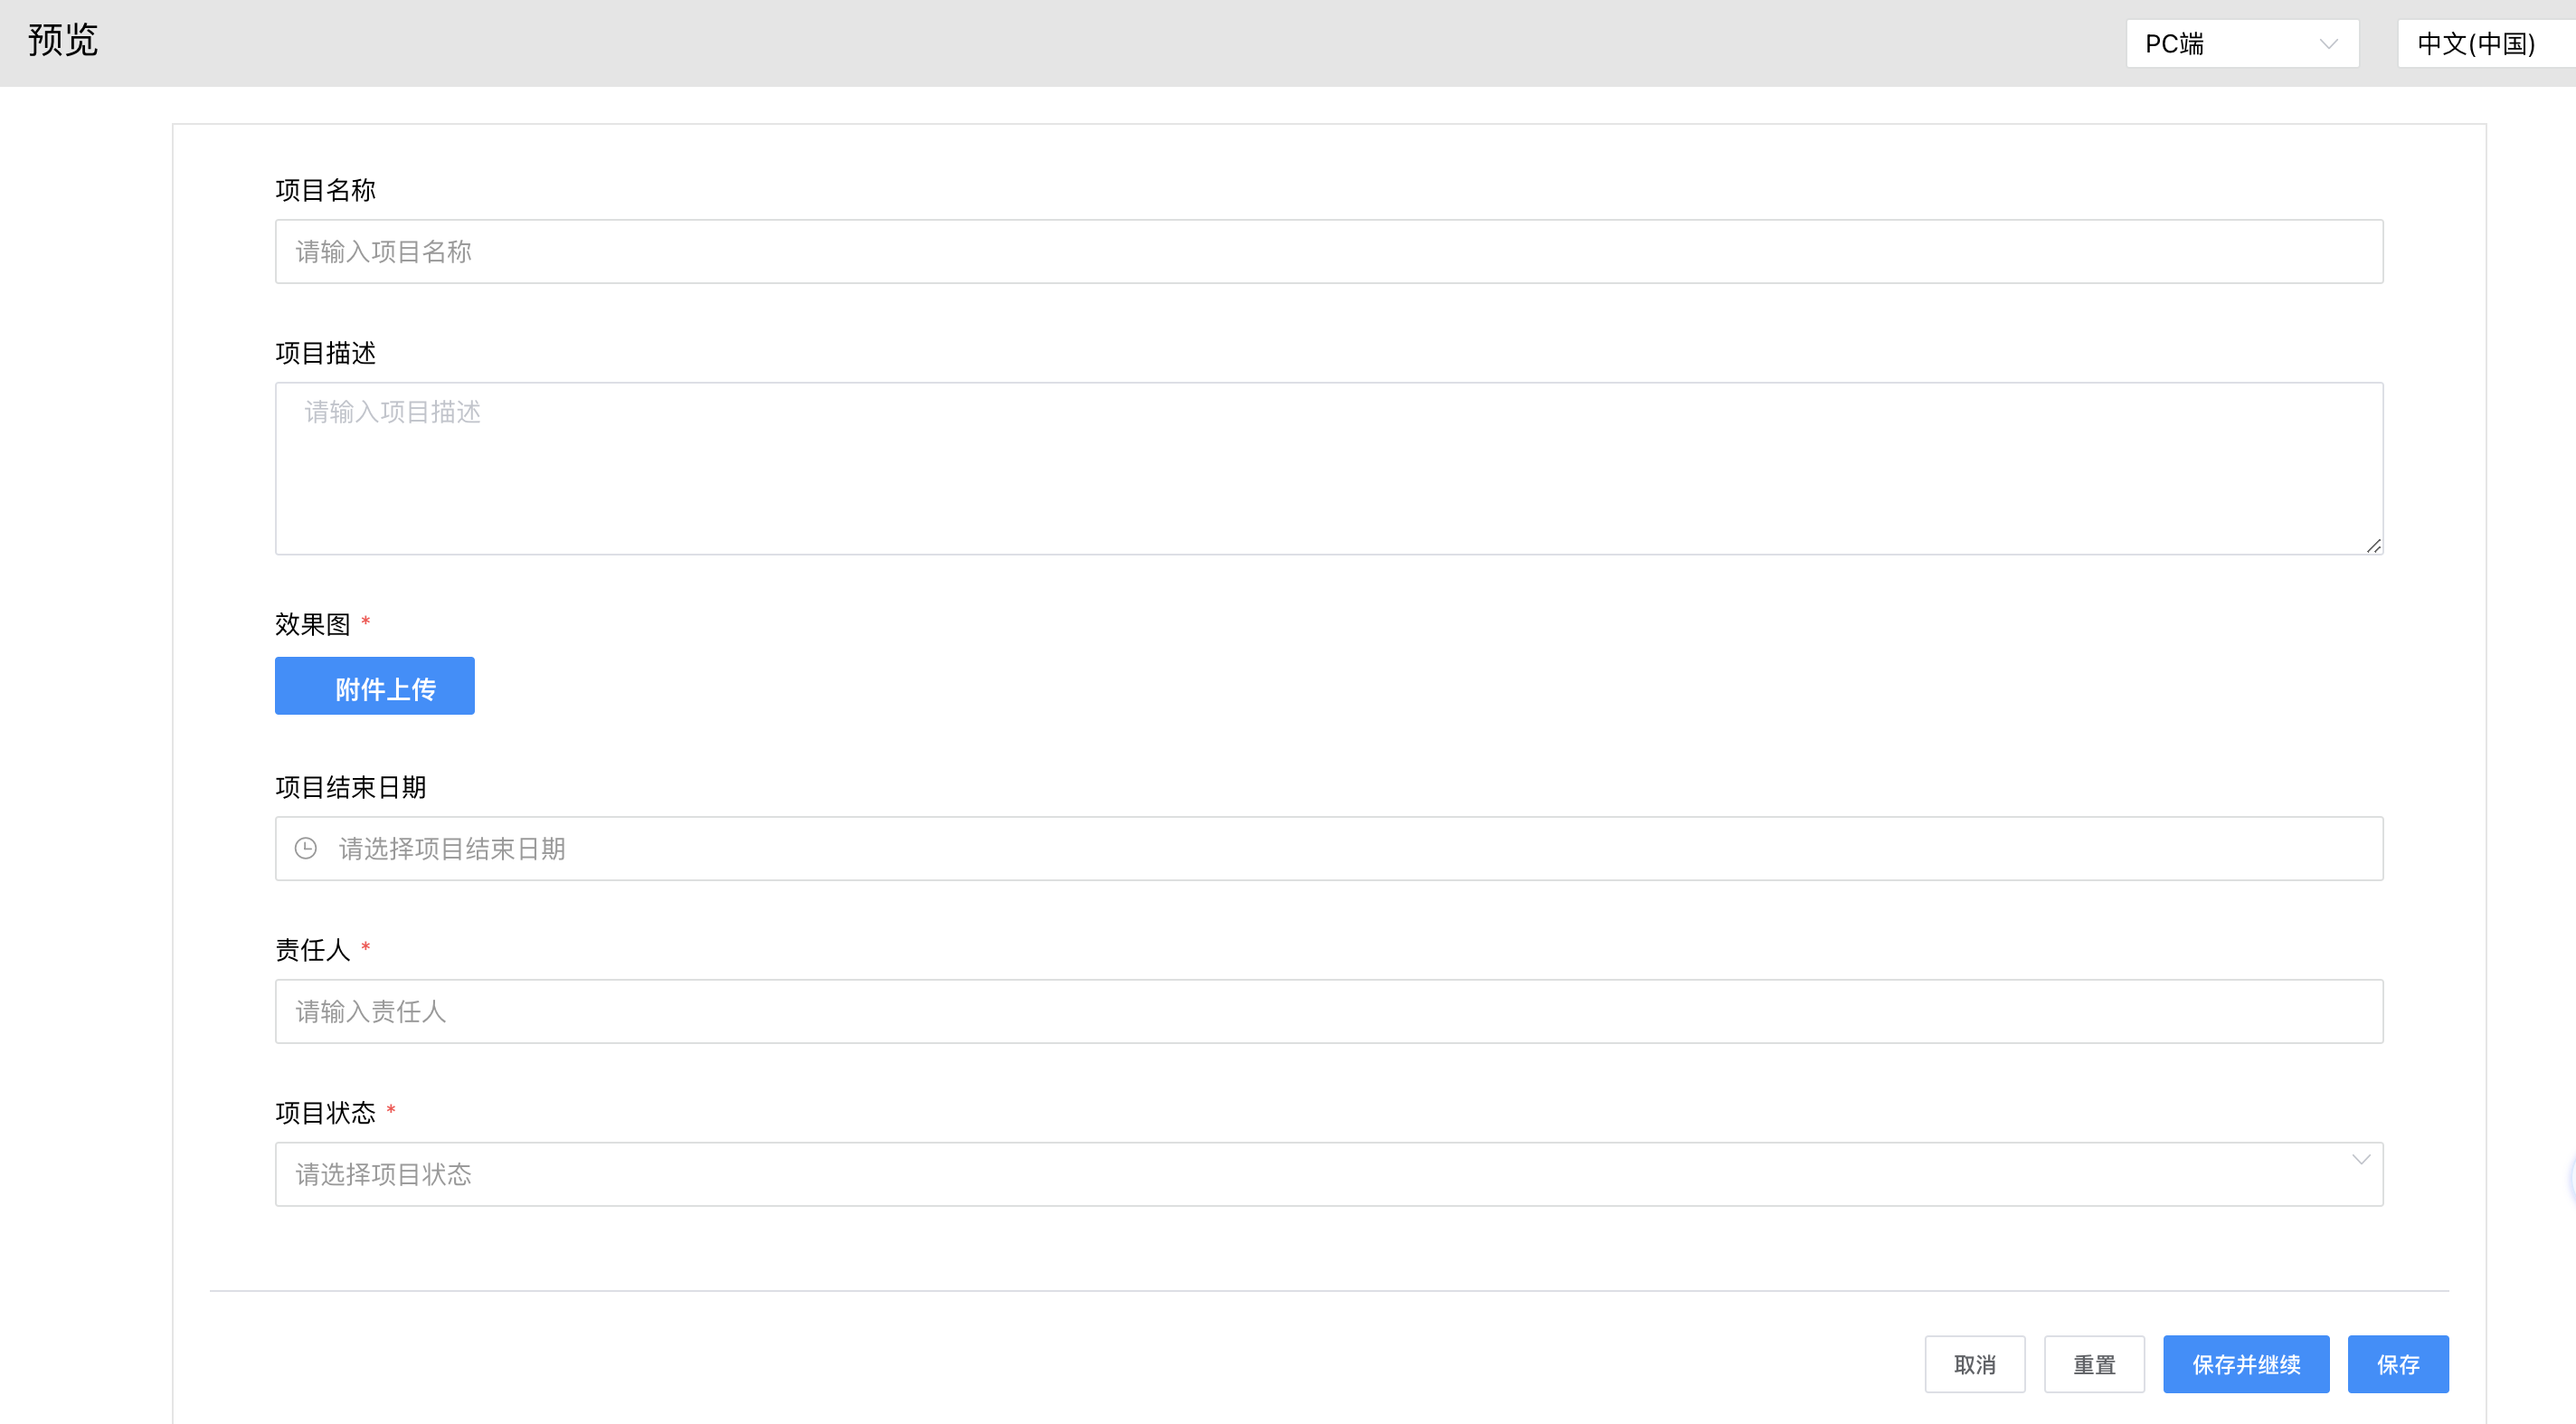Click the 效果图 field label
The height and width of the screenshot is (1424, 2576).
coord(313,624)
